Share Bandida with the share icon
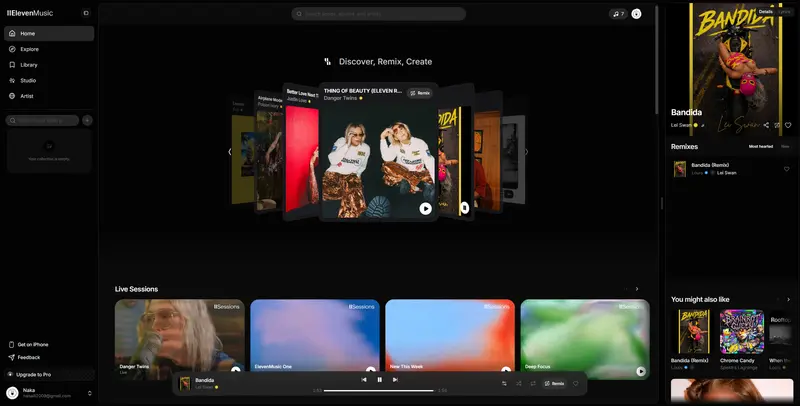The image size is (800, 406). 766,125
